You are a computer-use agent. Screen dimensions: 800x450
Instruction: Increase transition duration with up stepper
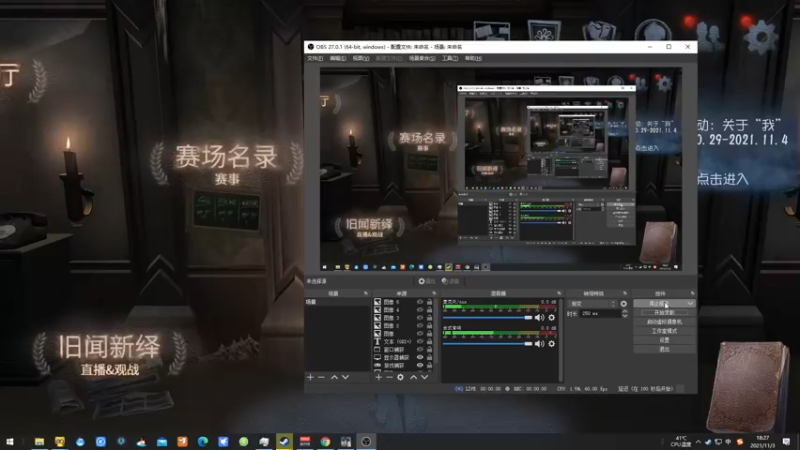(624, 311)
